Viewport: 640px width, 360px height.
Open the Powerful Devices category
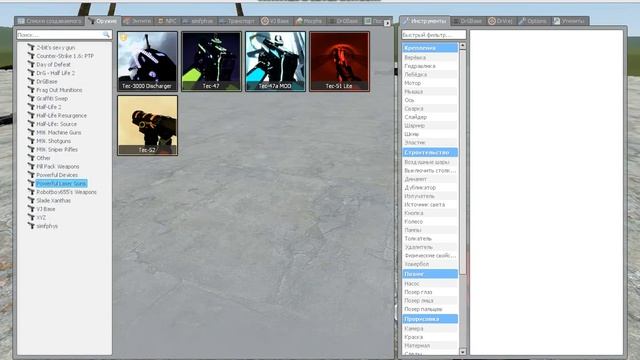click(x=57, y=175)
